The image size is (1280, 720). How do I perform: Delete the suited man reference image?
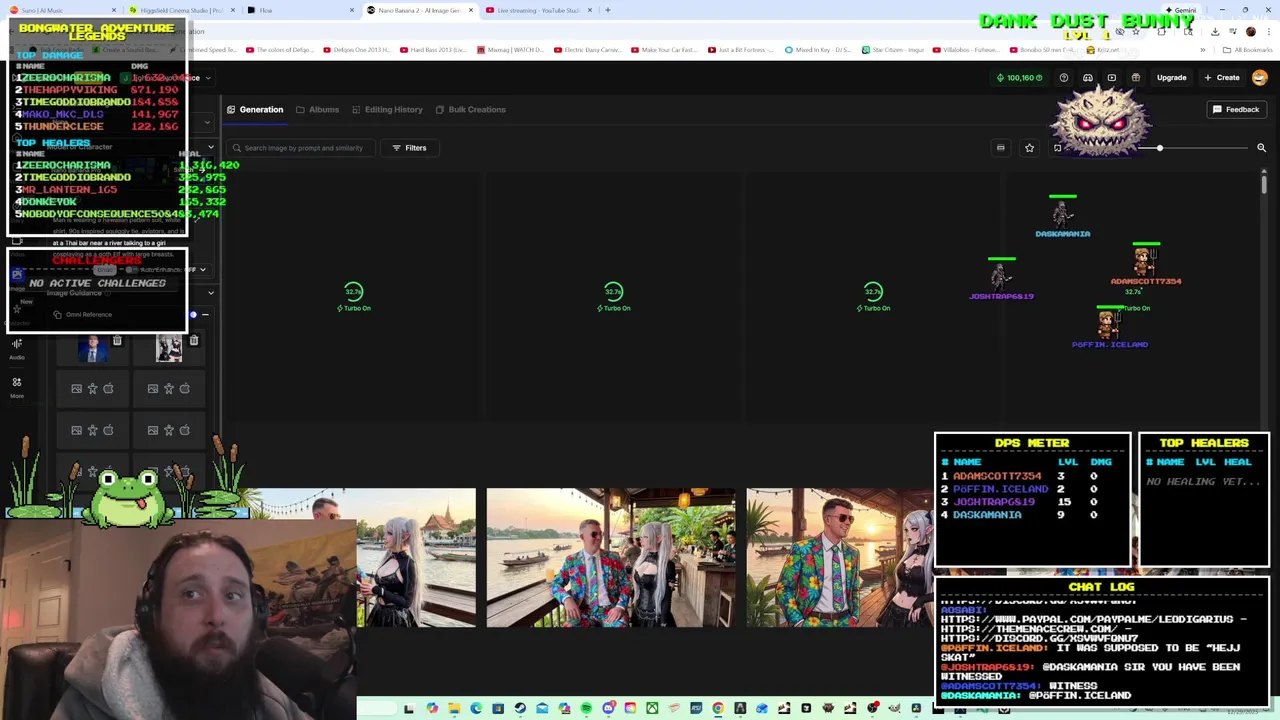tap(117, 341)
